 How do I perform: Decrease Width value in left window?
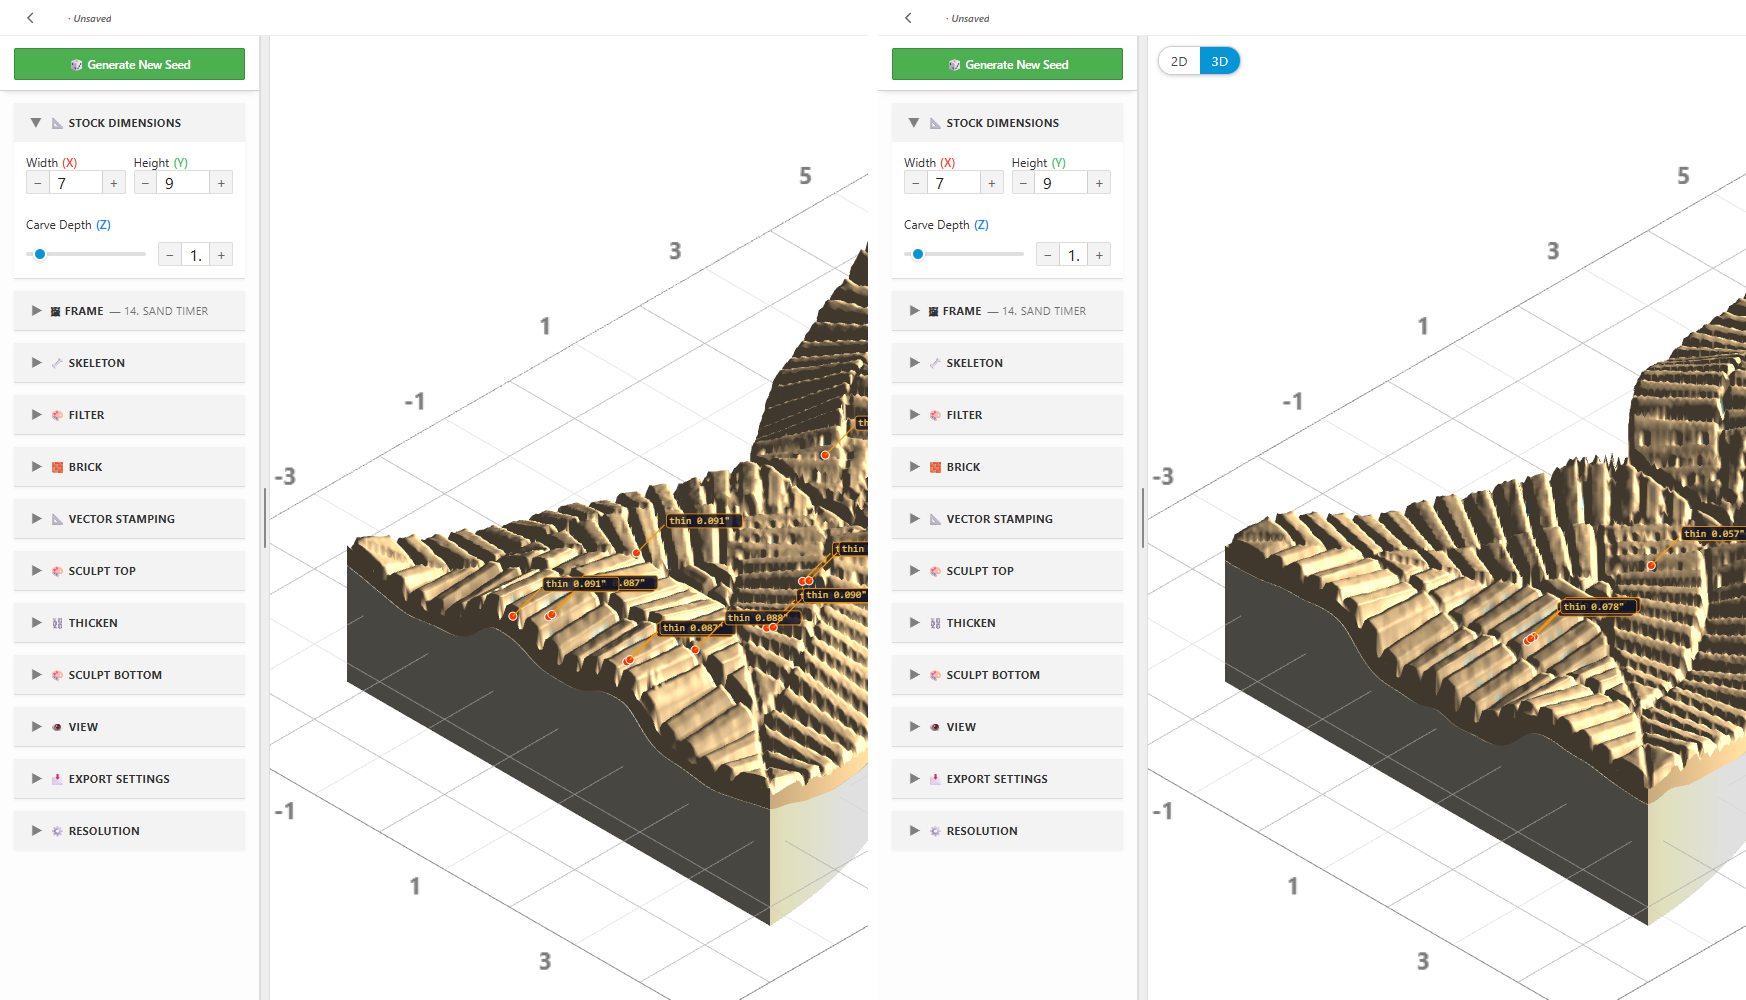pos(38,183)
